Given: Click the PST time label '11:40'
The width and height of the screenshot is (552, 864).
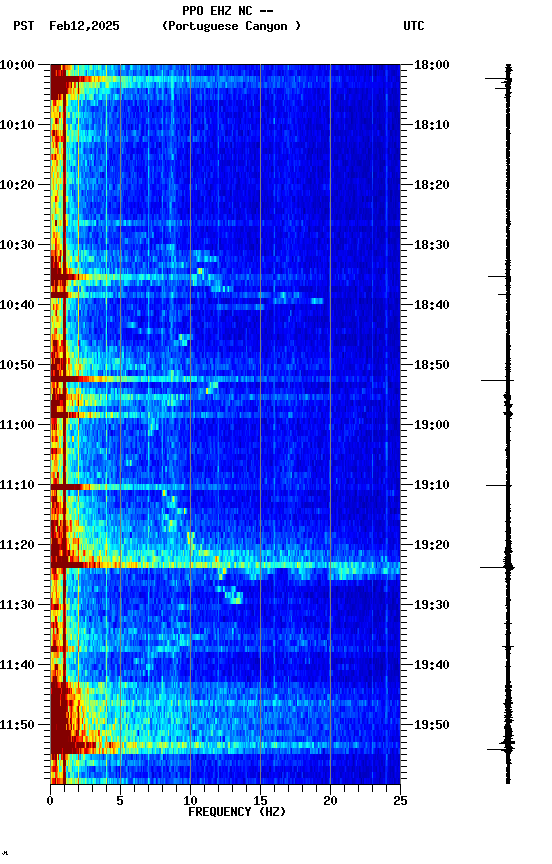Looking at the screenshot, I should pyautogui.click(x=17, y=665).
